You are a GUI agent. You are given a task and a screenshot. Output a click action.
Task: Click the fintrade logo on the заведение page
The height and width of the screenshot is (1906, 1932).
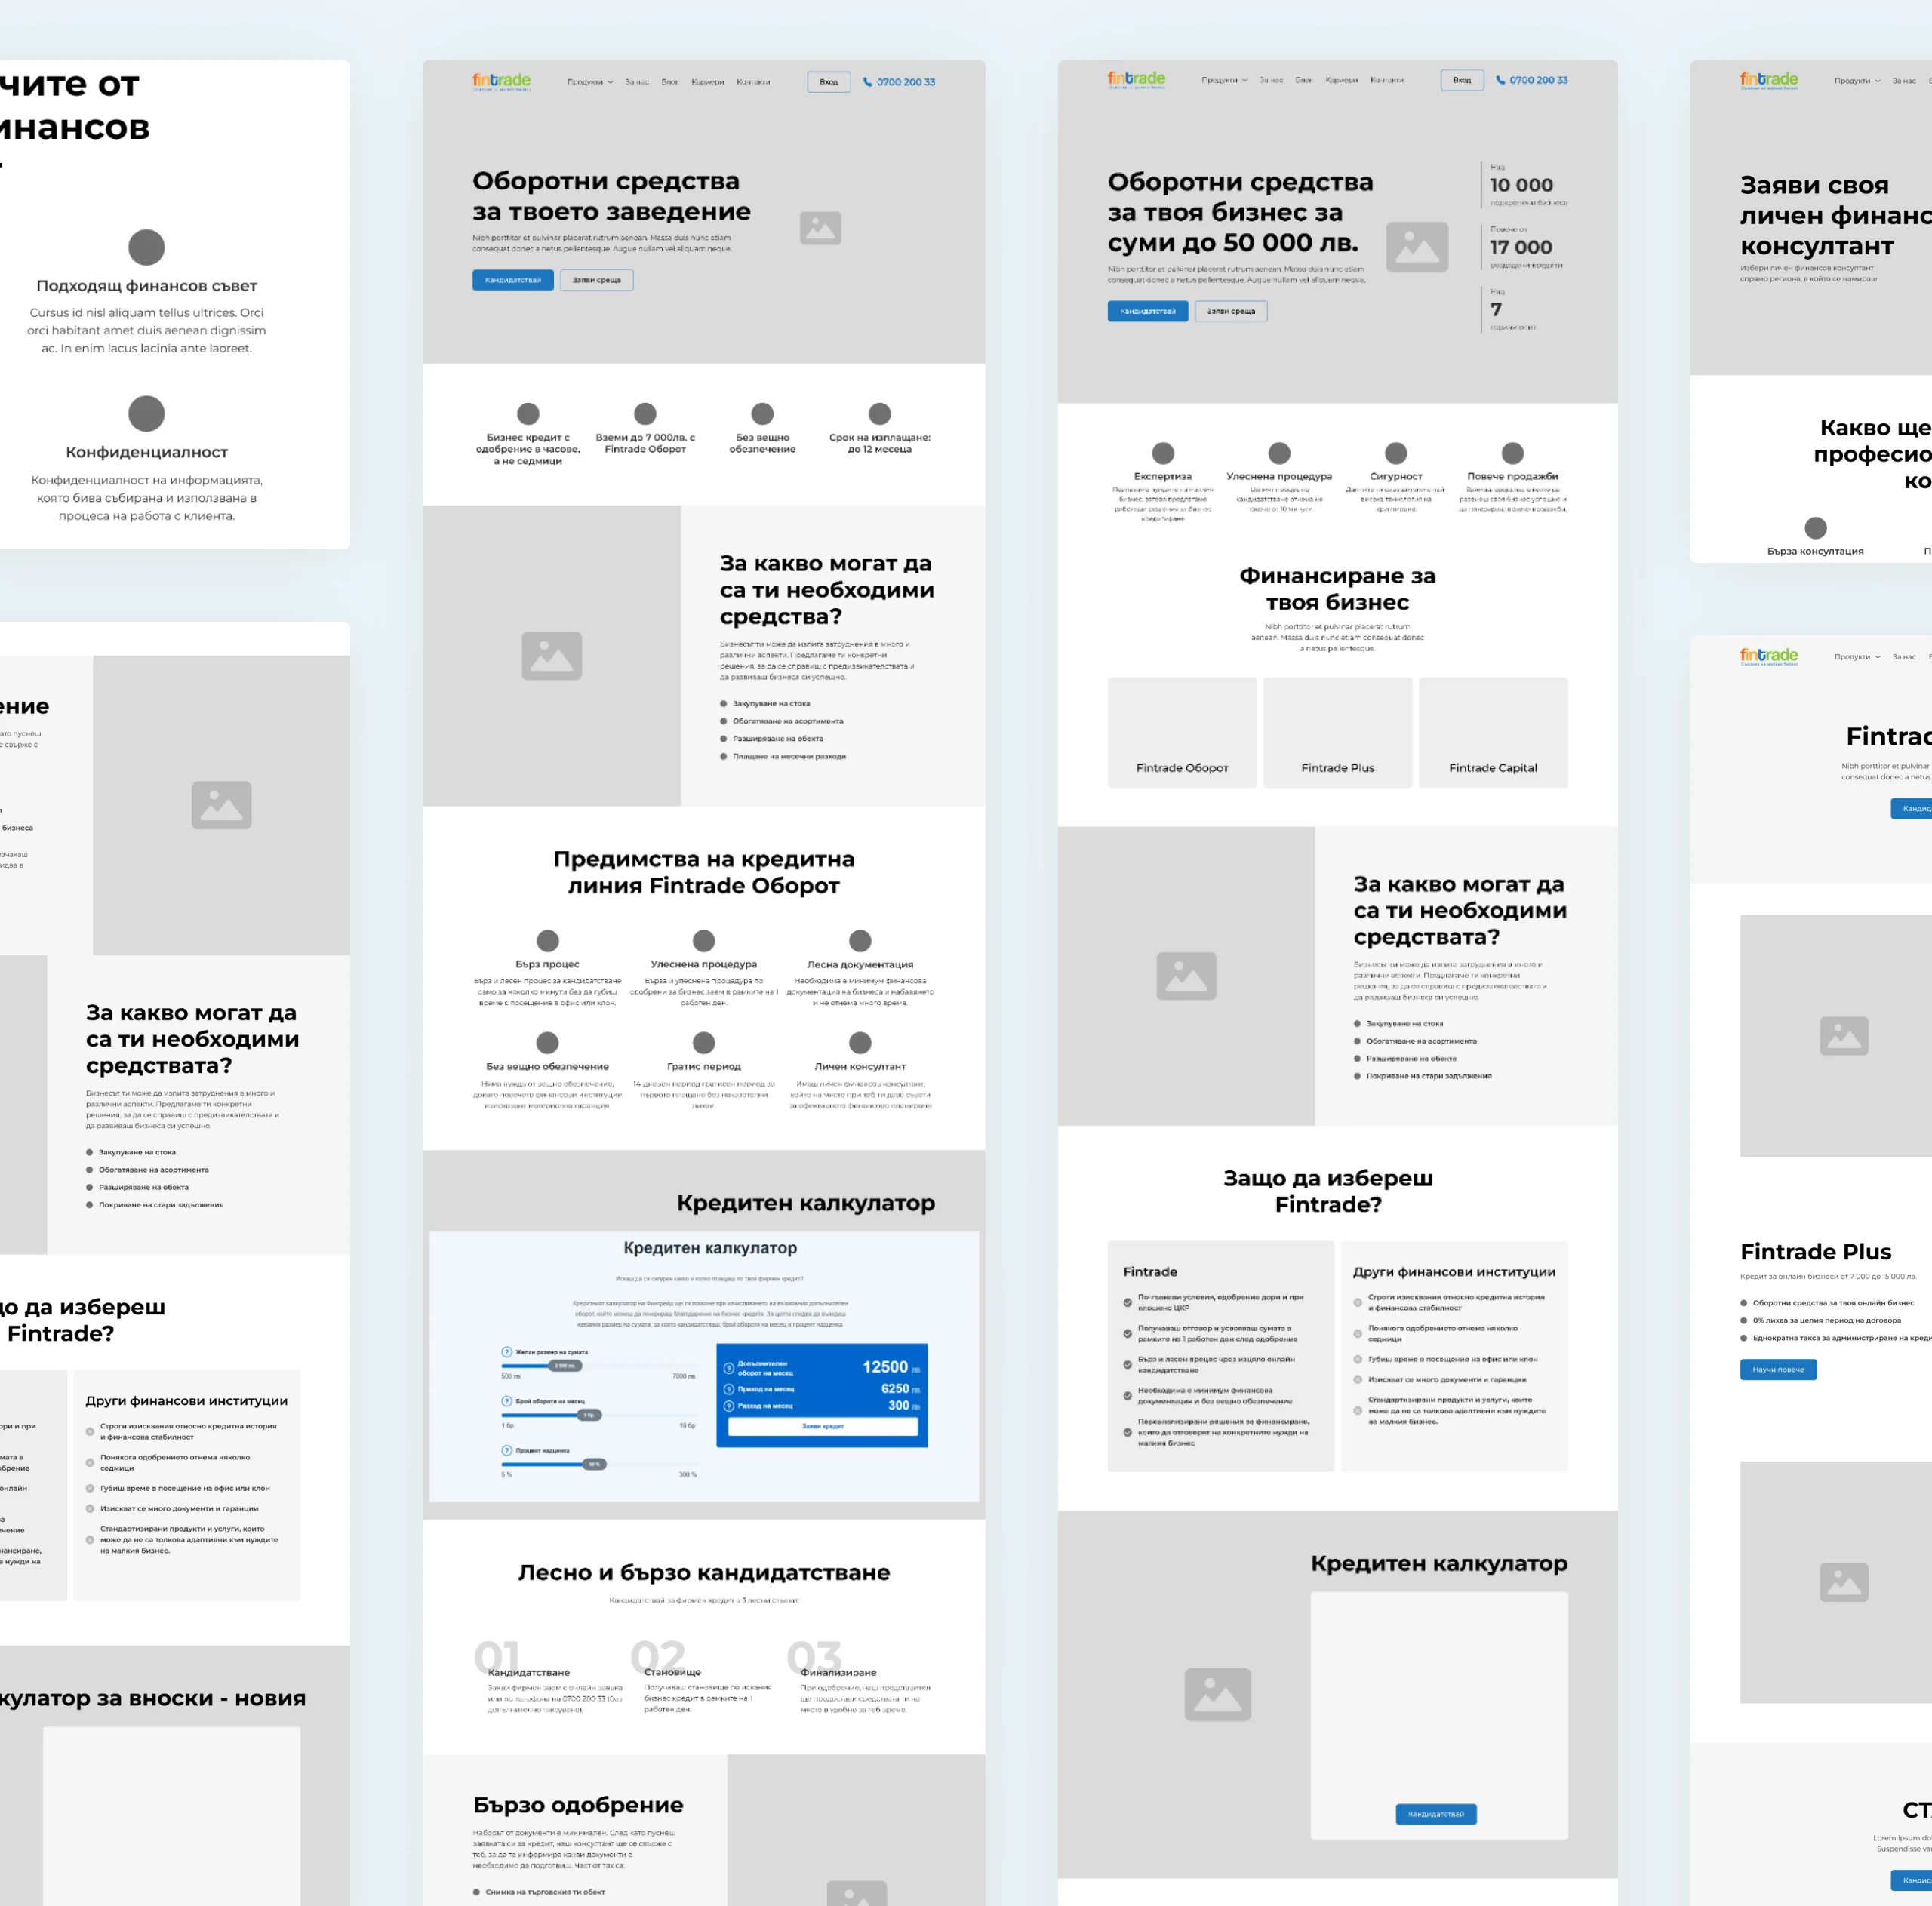tap(501, 81)
